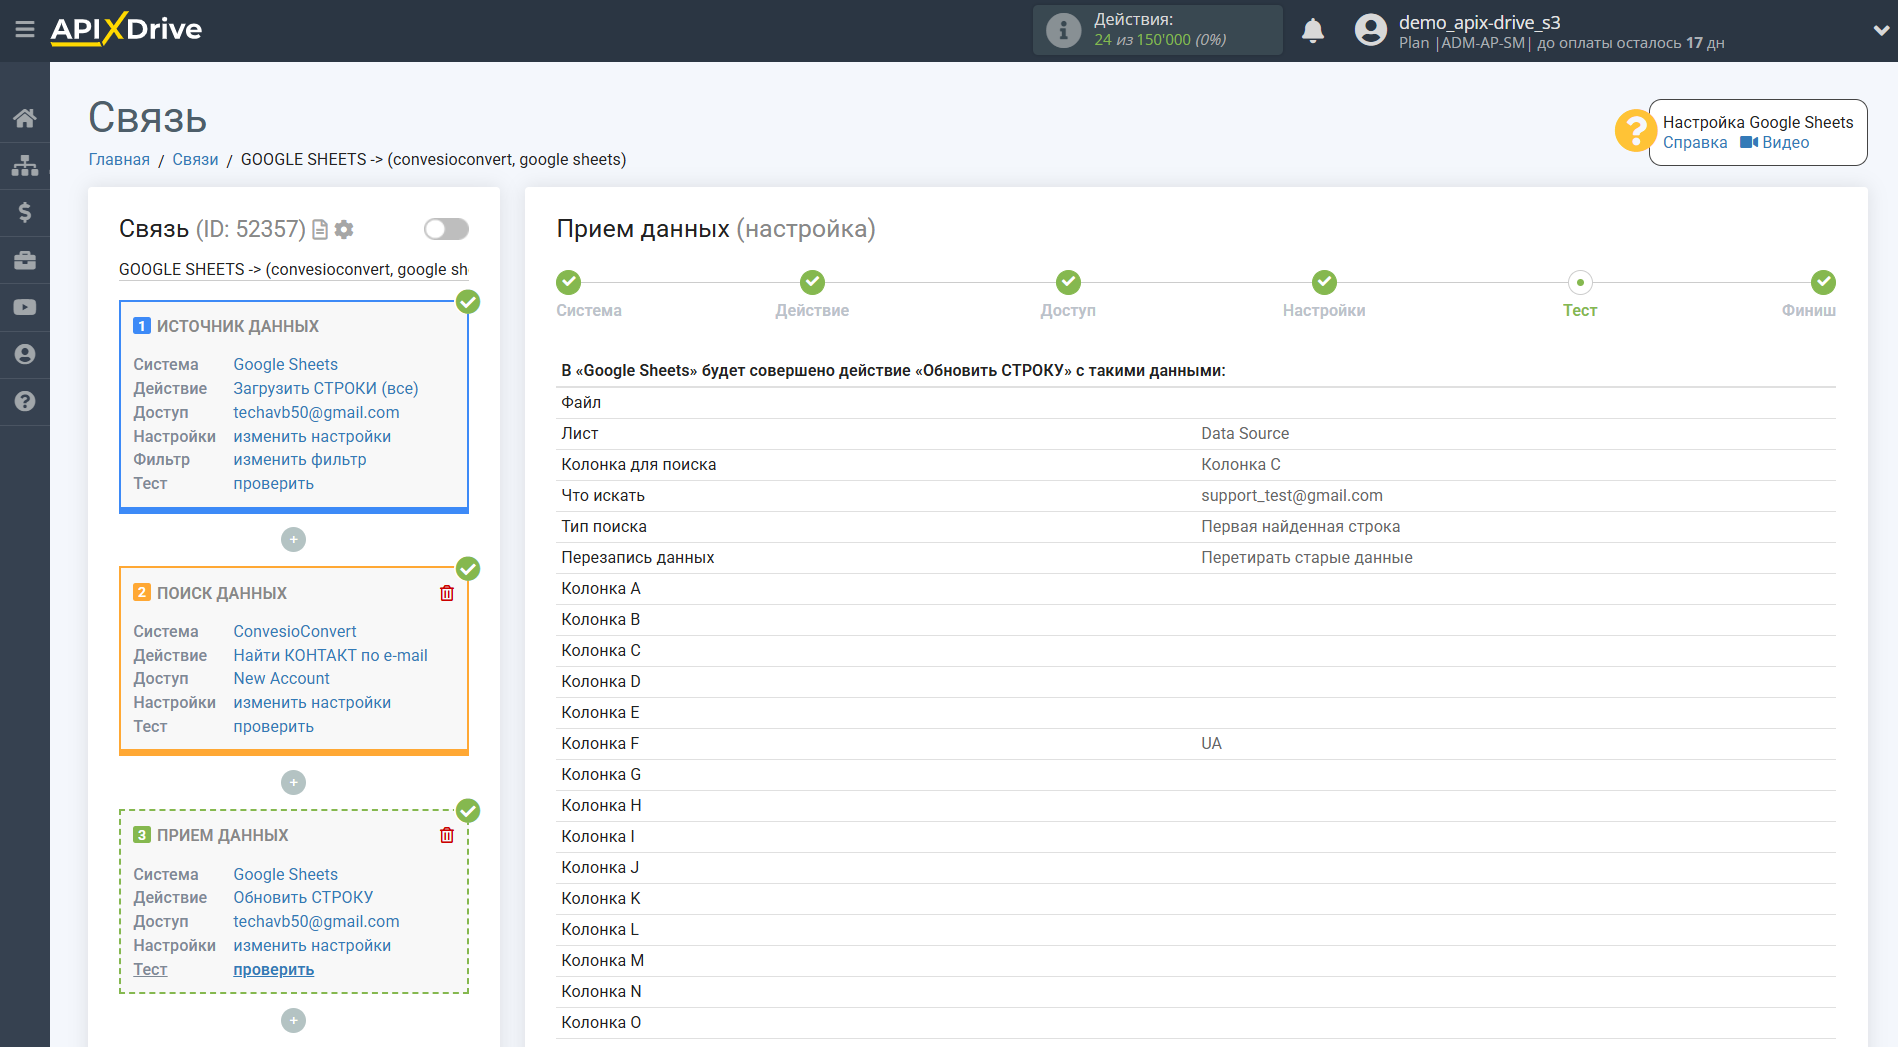
Task: Click the notification bell icon
Action: pos(1312,31)
